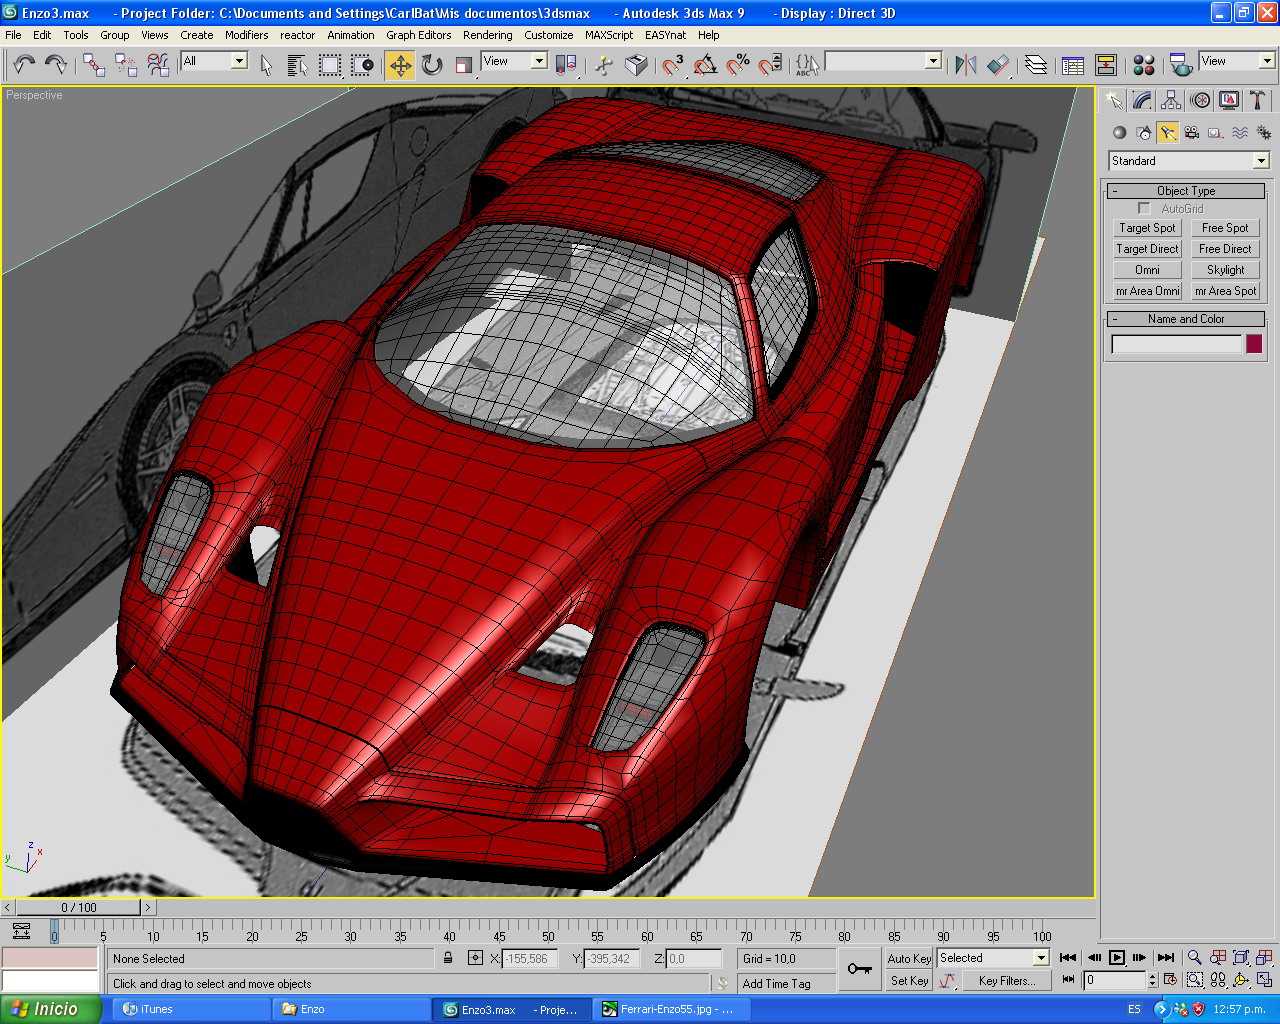The image size is (1280, 1024).
Task: Open the Material Editor (colored spheres icon)
Action: pyautogui.click(x=1144, y=65)
